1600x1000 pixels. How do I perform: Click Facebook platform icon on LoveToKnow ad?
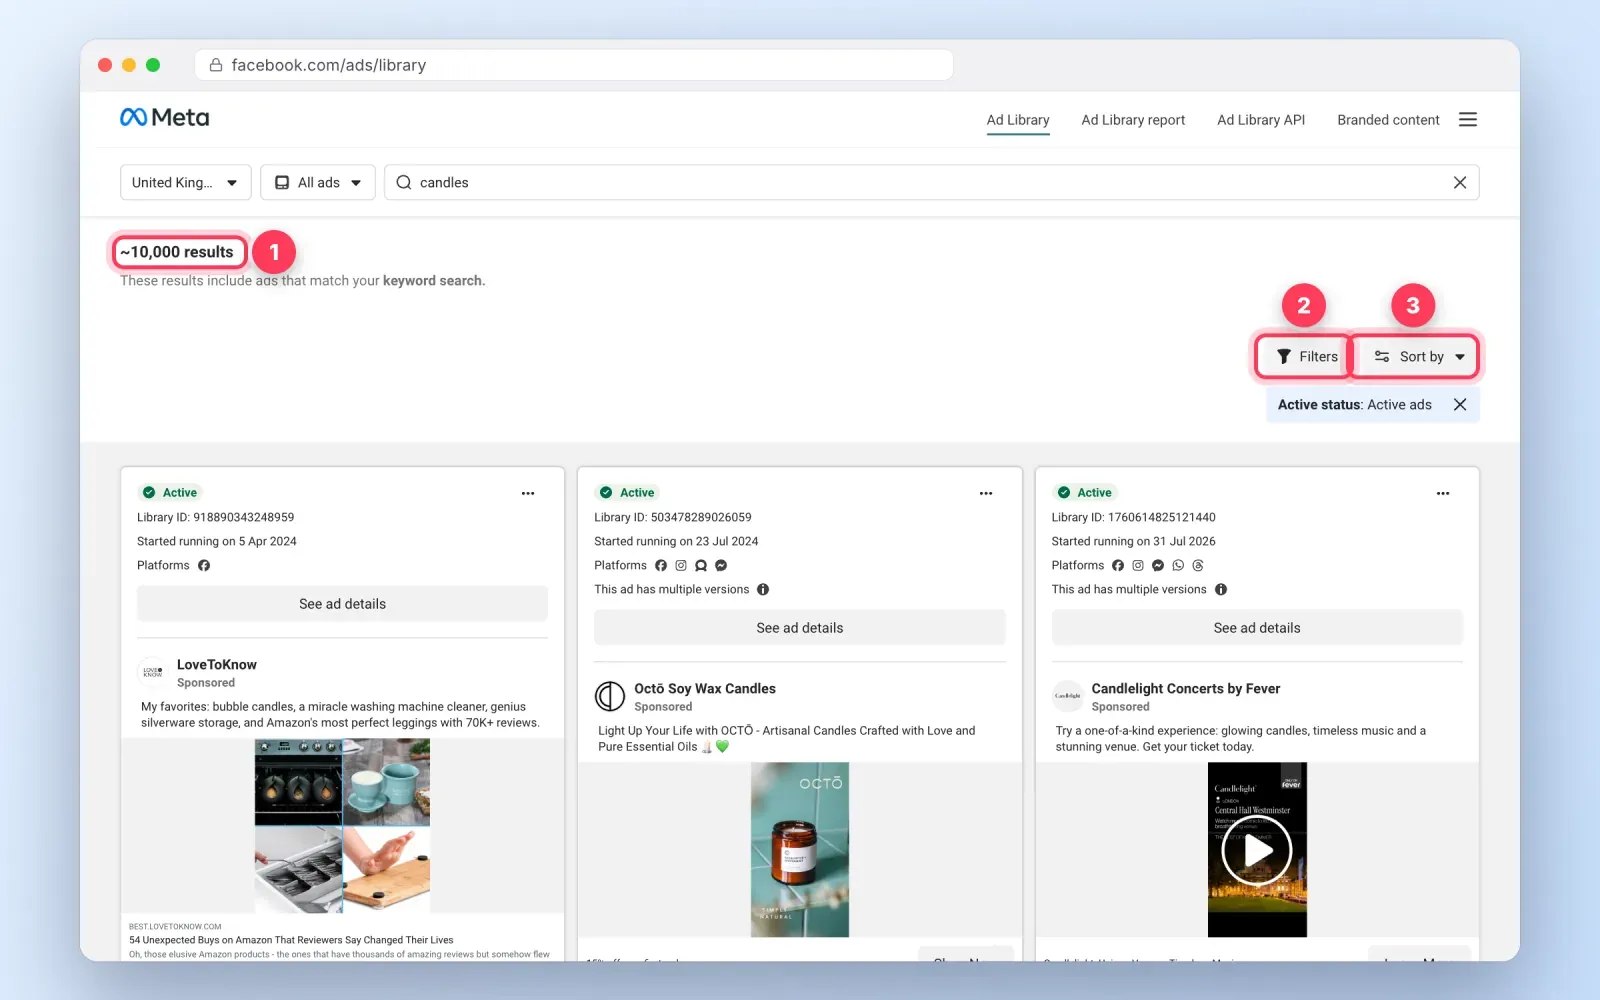204,565
